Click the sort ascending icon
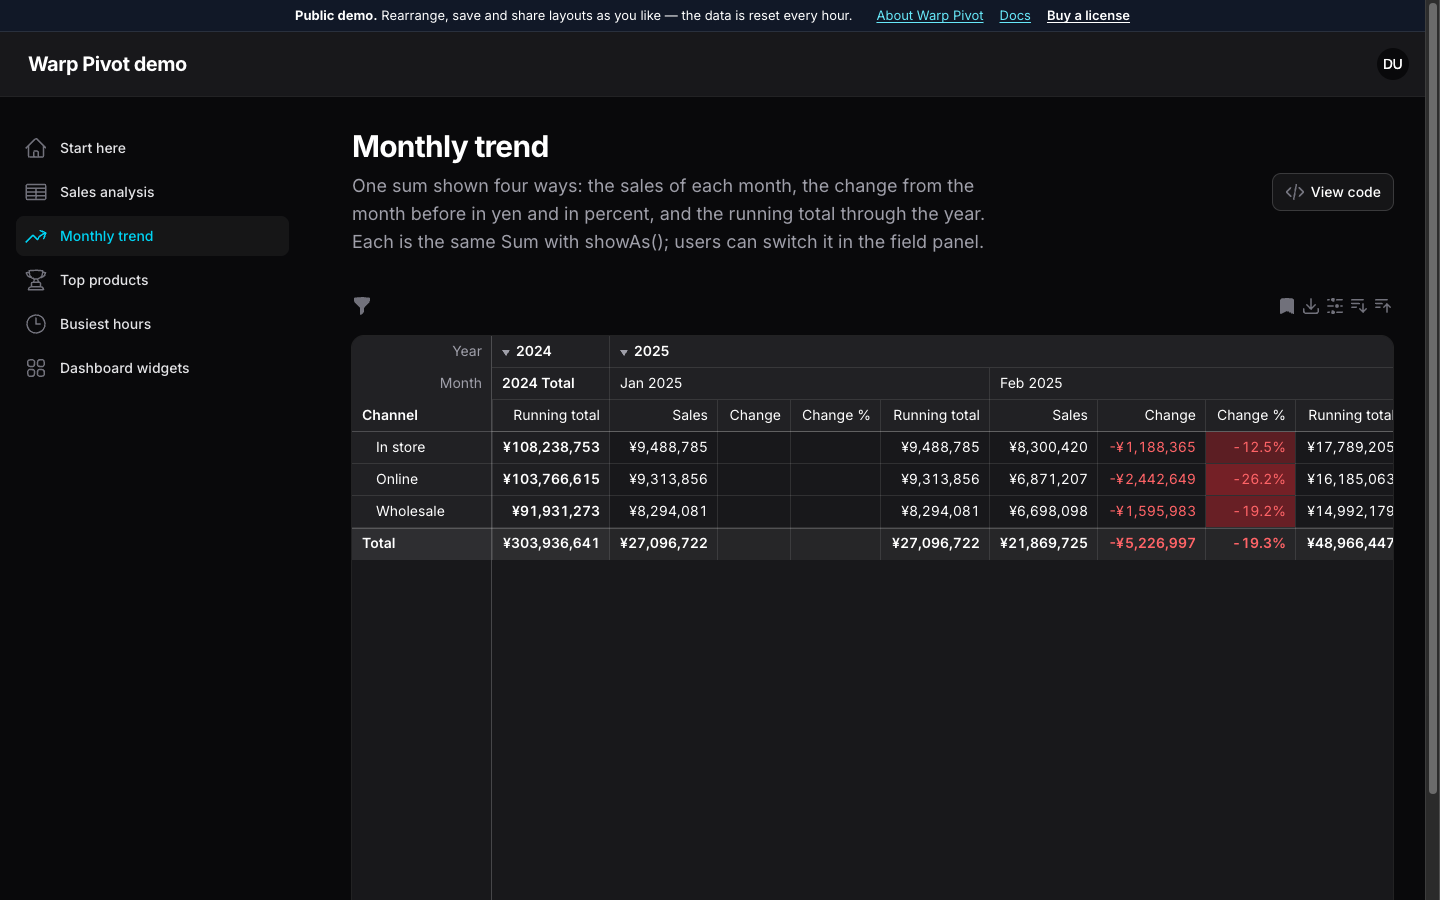Viewport: 1440px width, 900px height. 1383,306
